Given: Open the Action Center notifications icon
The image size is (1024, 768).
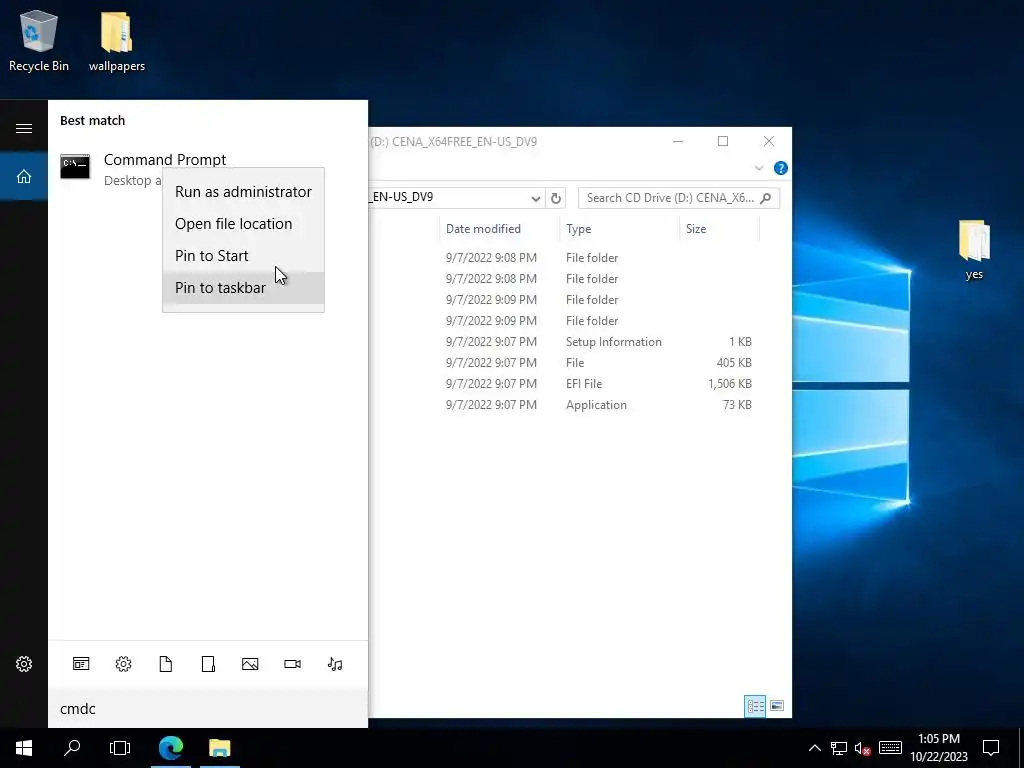Looking at the screenshot, I should click(x=991, y=748).
